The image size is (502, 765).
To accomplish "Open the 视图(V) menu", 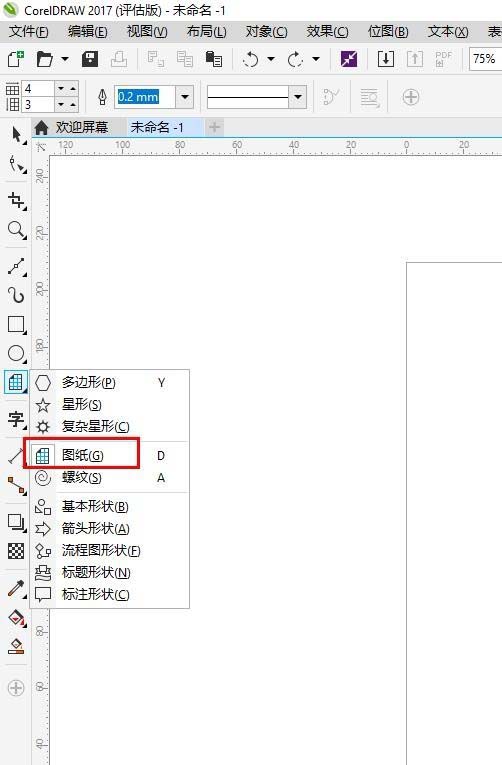I will (x=147, y=32).
